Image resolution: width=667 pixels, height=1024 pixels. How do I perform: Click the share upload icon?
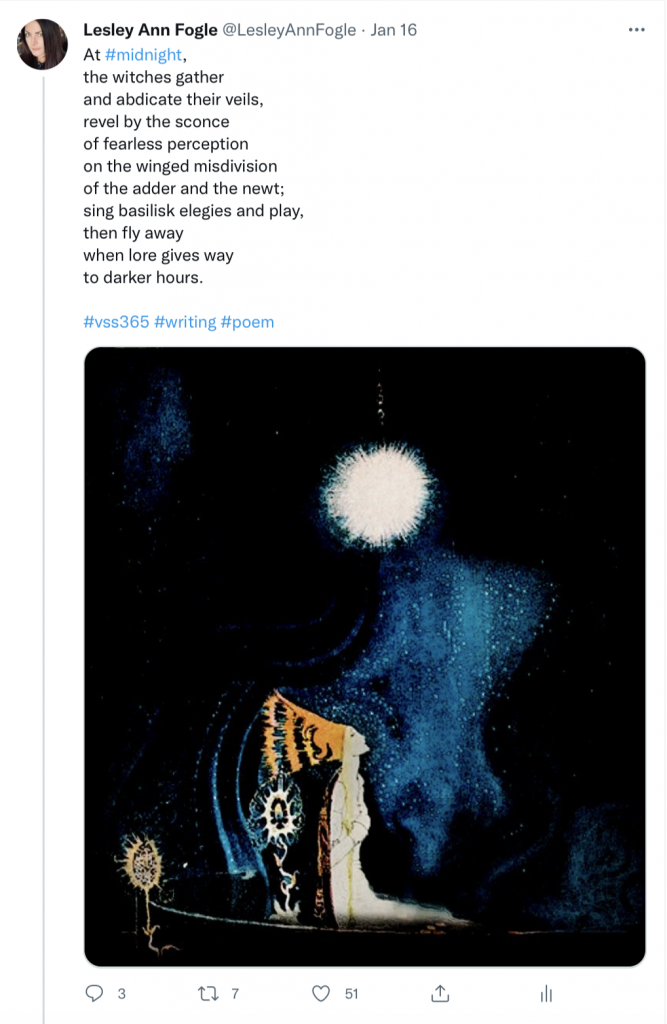click(x=440, y=993)
